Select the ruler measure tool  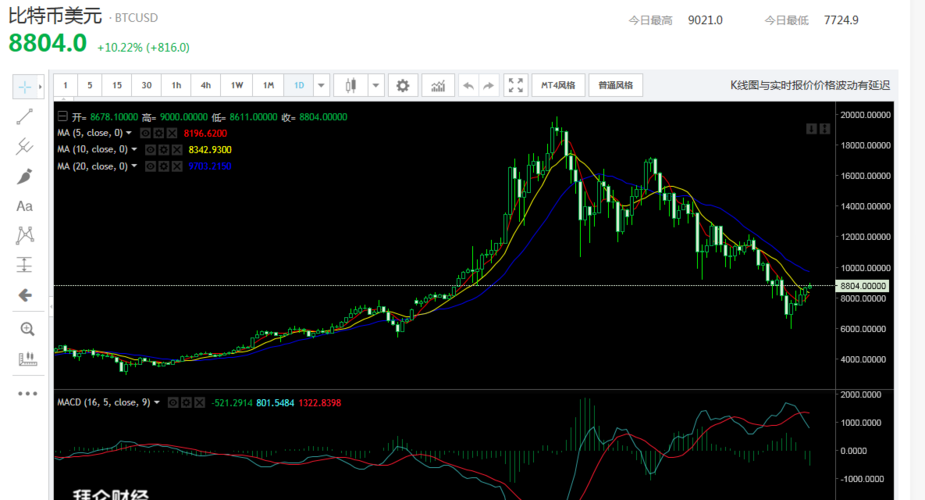(x=27, y=358)
